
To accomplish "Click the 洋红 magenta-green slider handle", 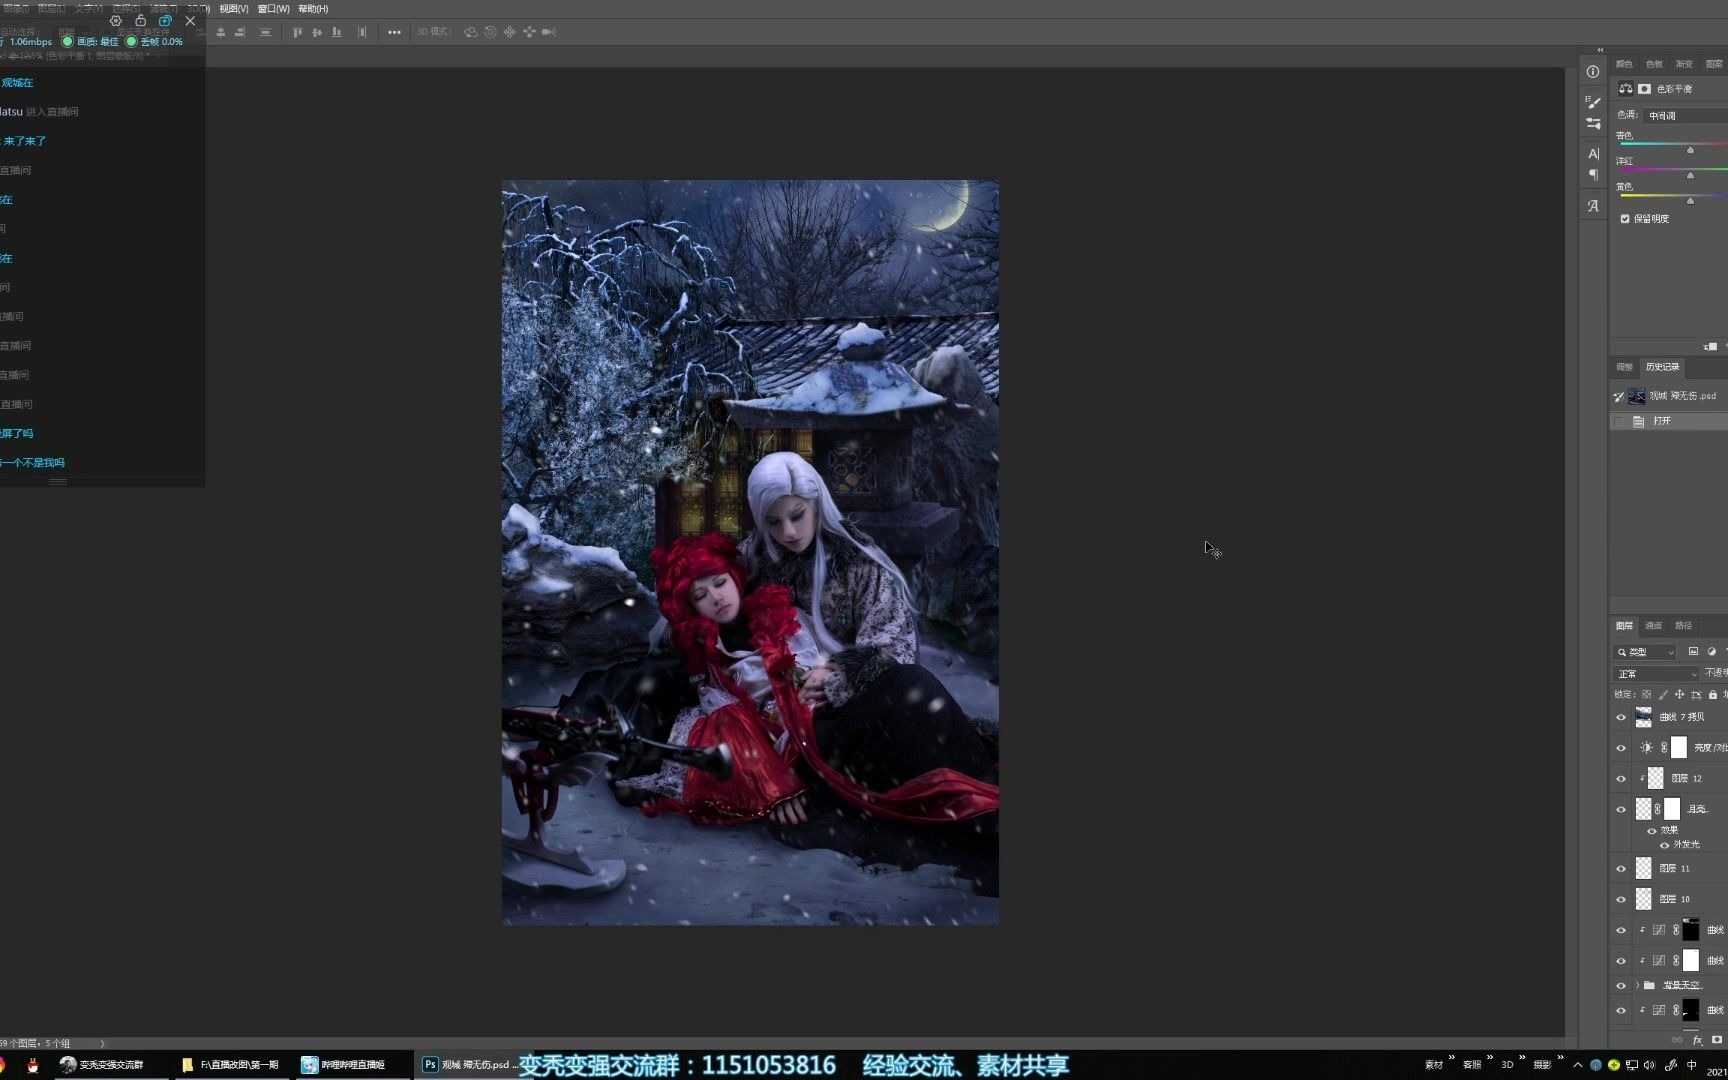I will point(1690,175).
